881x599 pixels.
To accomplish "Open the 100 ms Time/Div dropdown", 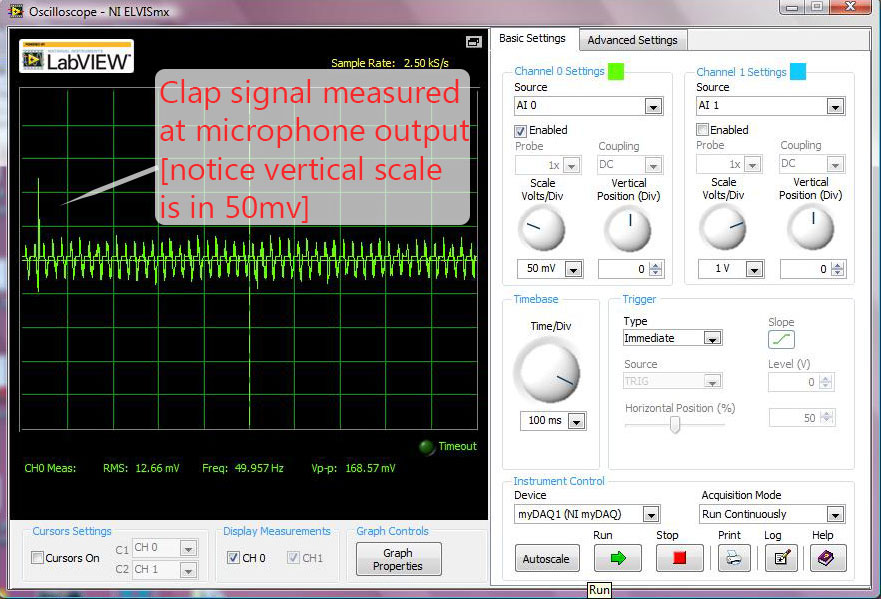I will (576, 421).
